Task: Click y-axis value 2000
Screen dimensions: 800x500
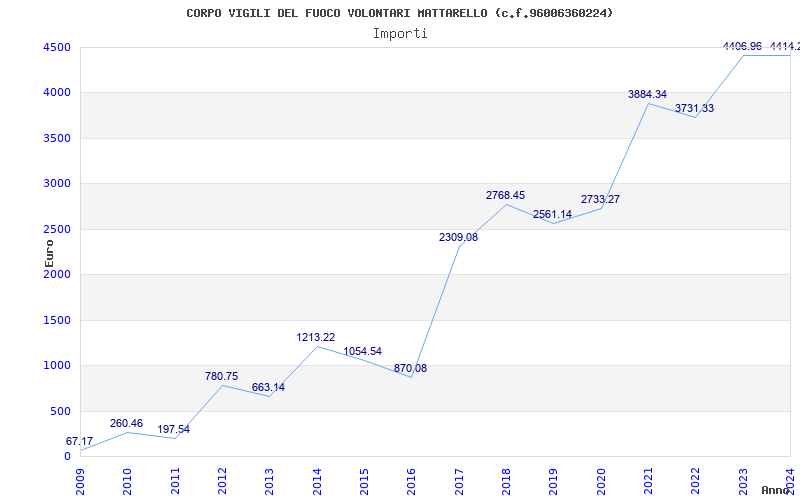Action: (57, 274)
